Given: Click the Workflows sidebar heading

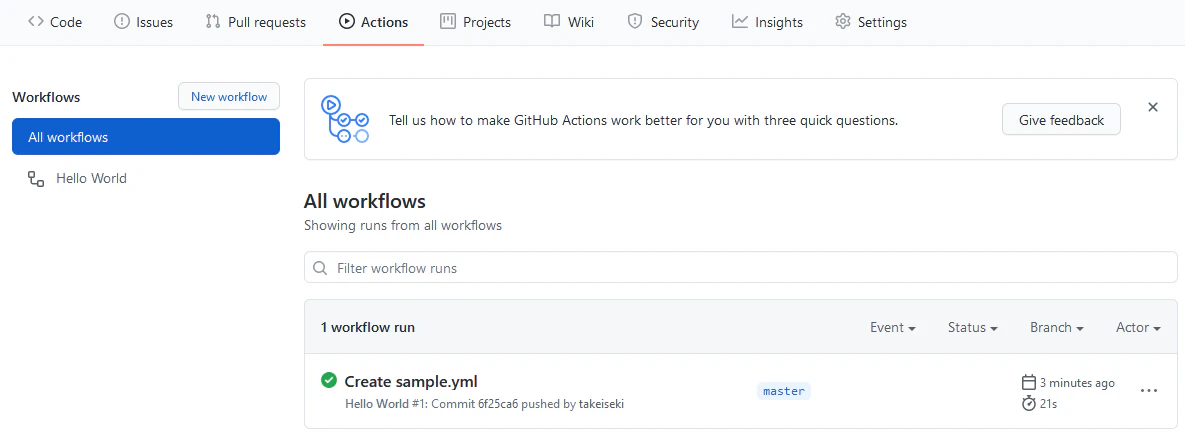Looking at the screenshot, I should [x=46, y=97].
